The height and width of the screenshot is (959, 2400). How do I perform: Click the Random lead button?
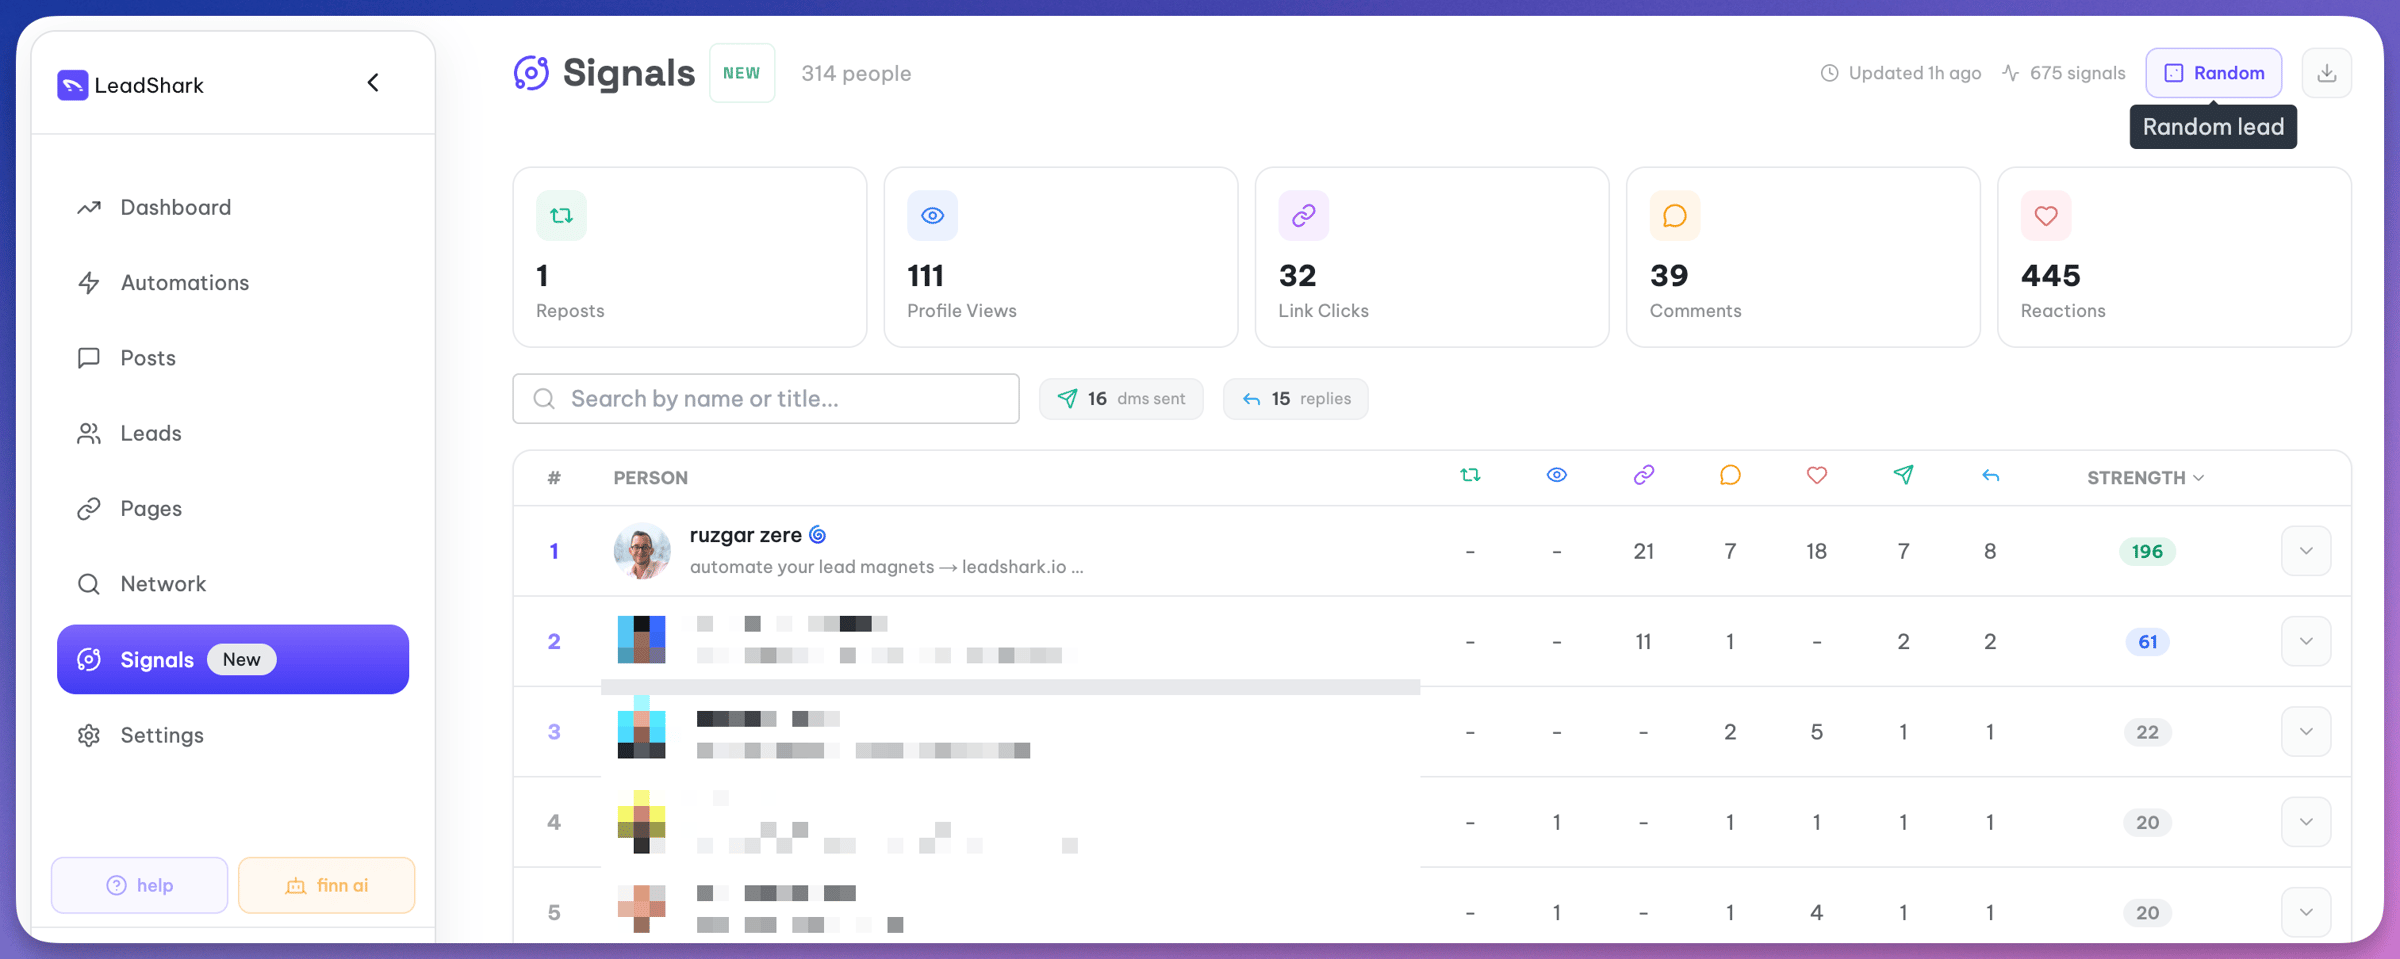pos(2213,72)
